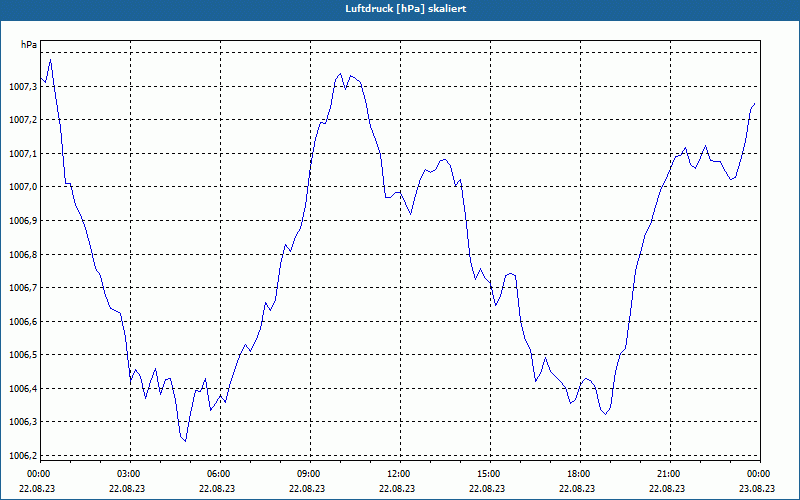Select the 1006,4 y-axis label

coord(23,389)
